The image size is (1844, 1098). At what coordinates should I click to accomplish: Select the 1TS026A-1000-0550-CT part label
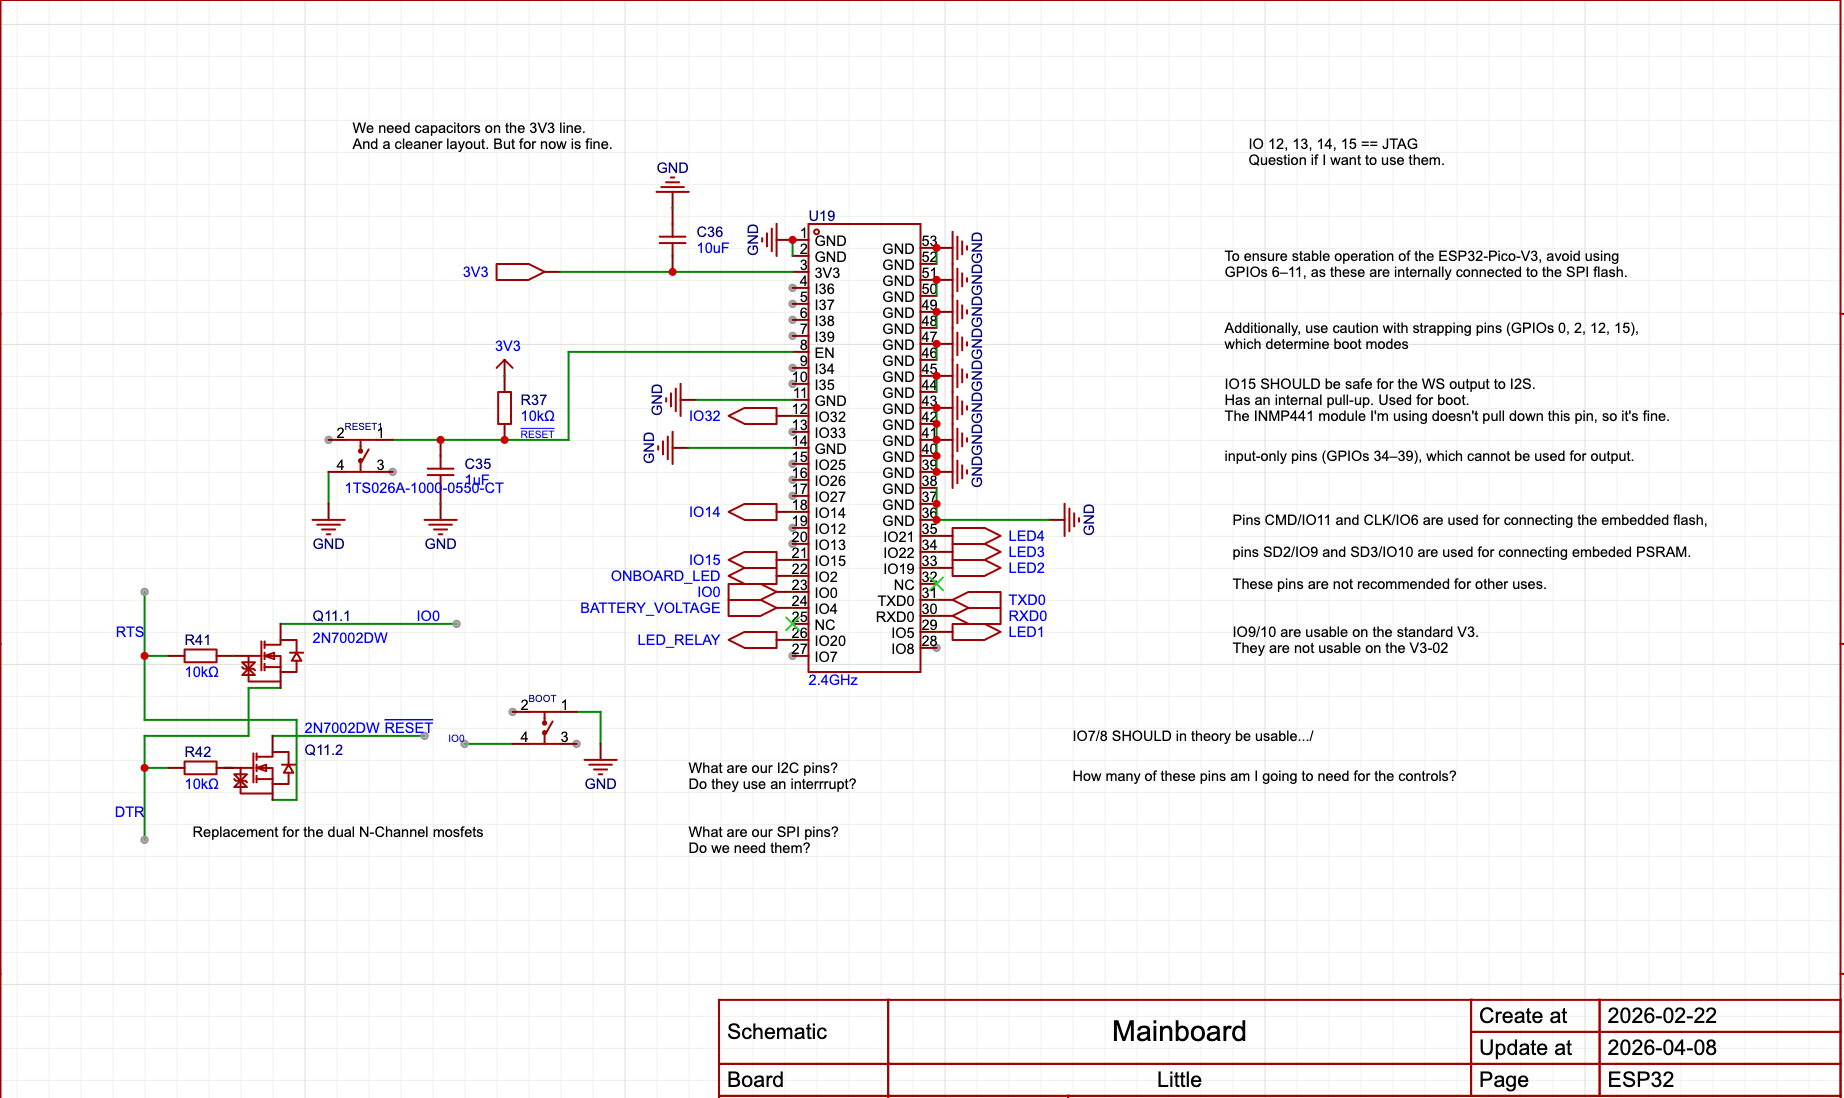click(424, 488)
